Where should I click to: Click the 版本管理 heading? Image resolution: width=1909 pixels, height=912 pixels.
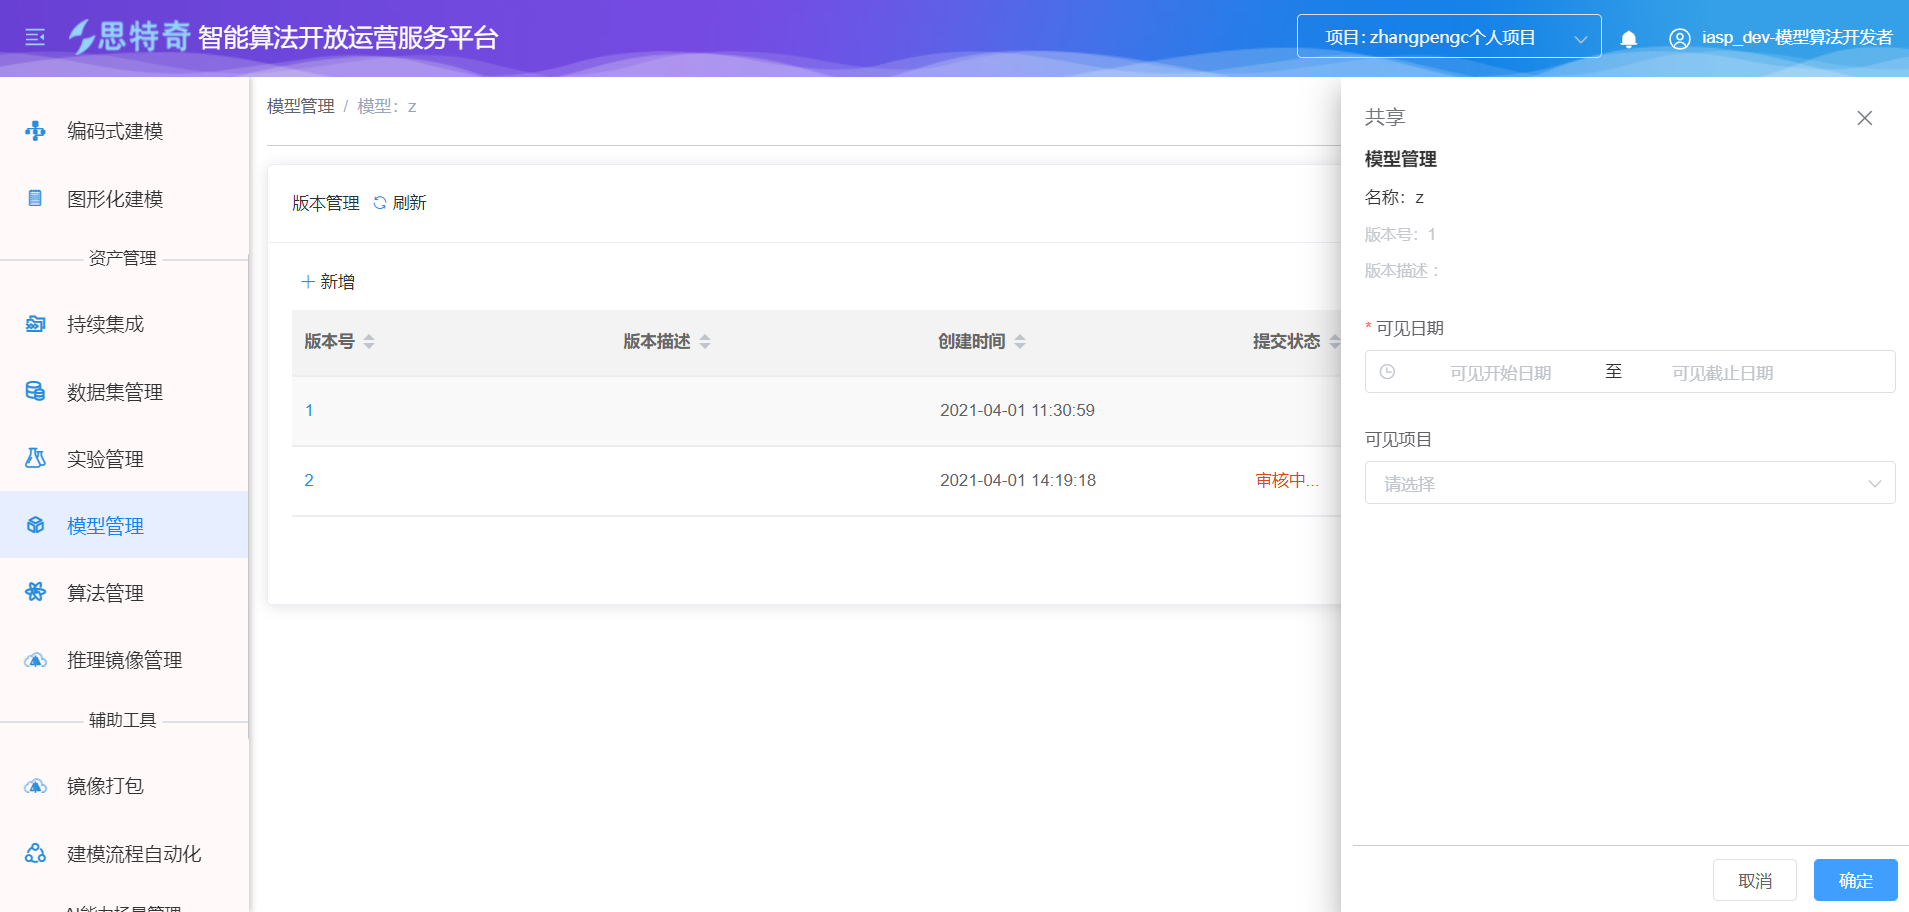[326, 203]
